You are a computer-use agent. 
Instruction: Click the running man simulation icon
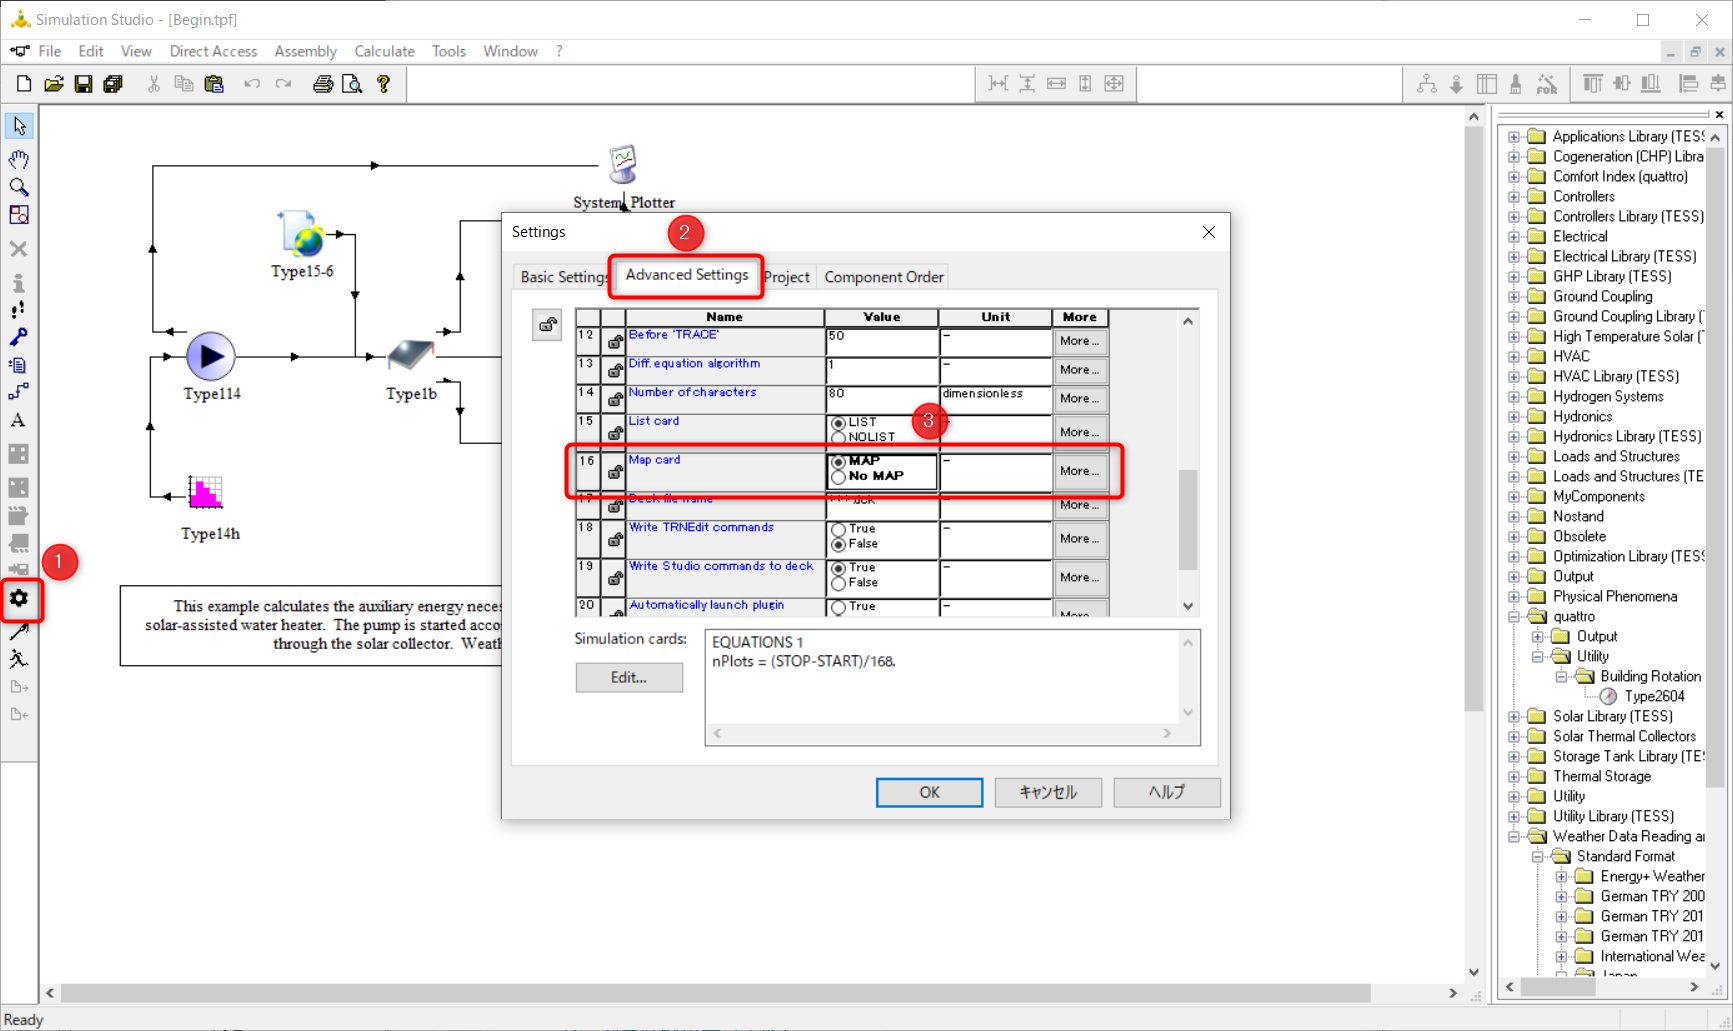click(18, 658)
